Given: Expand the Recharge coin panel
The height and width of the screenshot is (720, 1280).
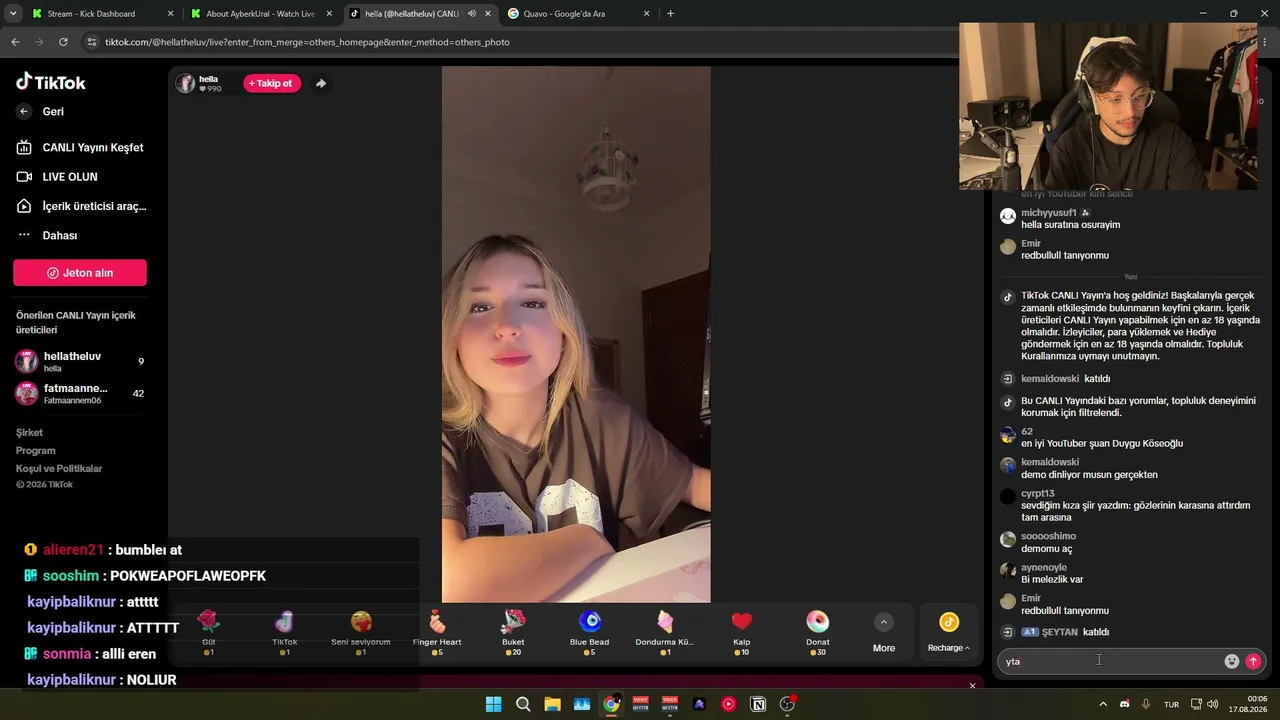Looking at the screenshot, I should pyautogui.click(x=949, y=633).
